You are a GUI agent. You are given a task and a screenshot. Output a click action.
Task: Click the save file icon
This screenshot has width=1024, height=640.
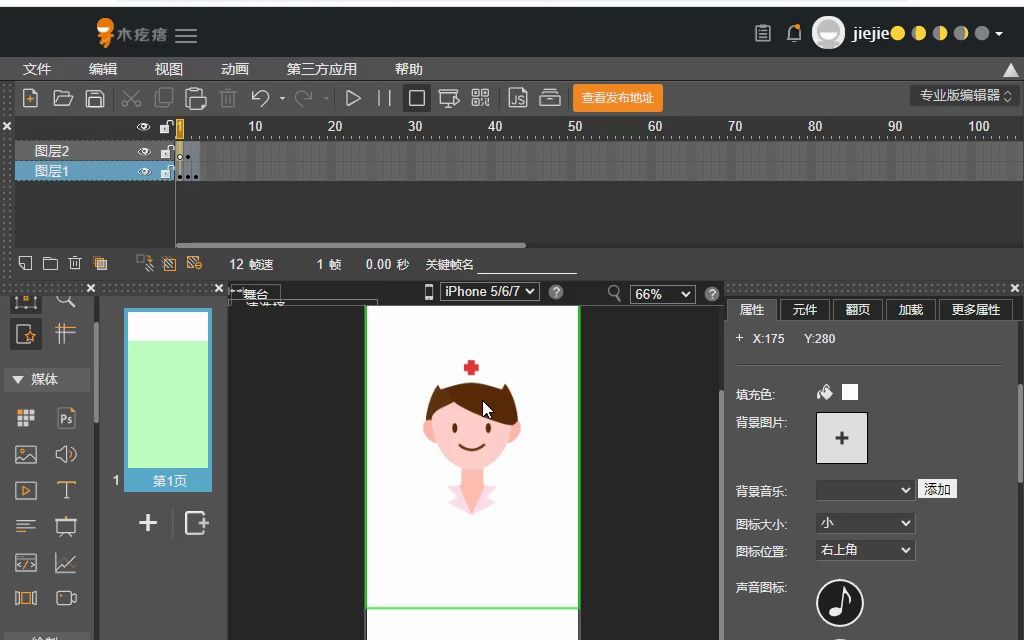click(95, 98)
